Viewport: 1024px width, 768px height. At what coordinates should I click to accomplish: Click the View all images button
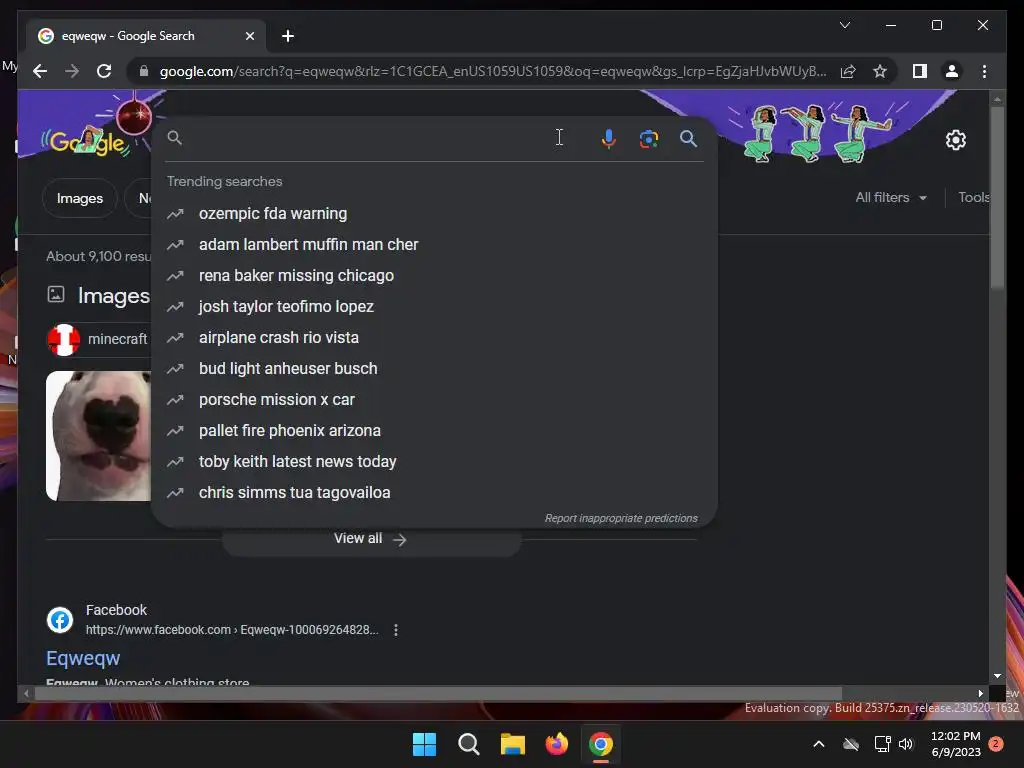[371, 539]
